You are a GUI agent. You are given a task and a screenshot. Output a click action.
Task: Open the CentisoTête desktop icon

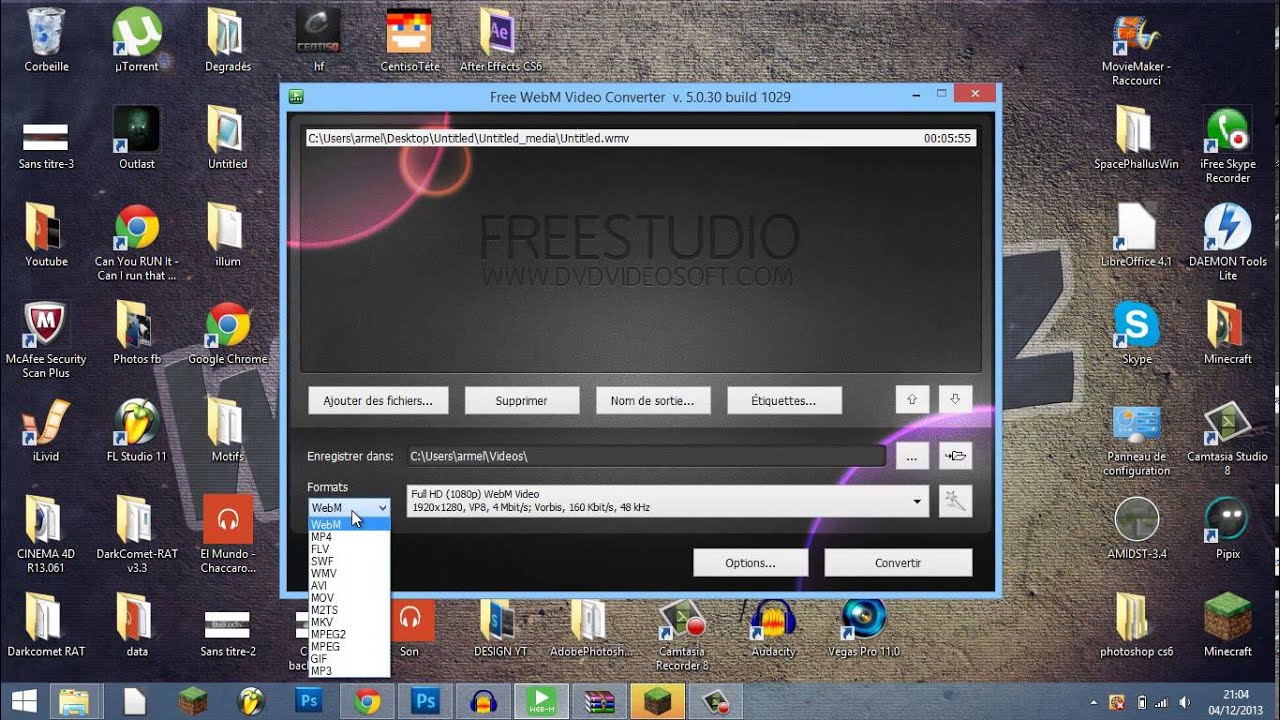(x=410, y=40)
